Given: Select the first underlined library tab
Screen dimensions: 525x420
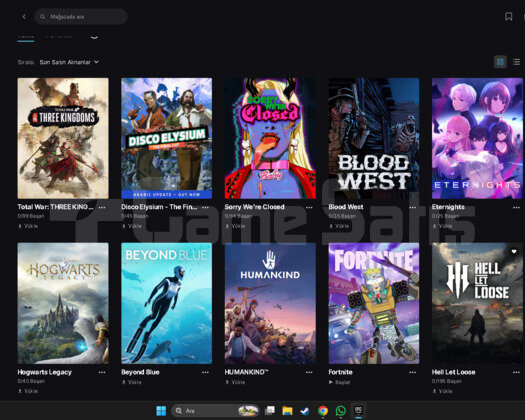Looking at the screenshot, I should tap(26, 37).
